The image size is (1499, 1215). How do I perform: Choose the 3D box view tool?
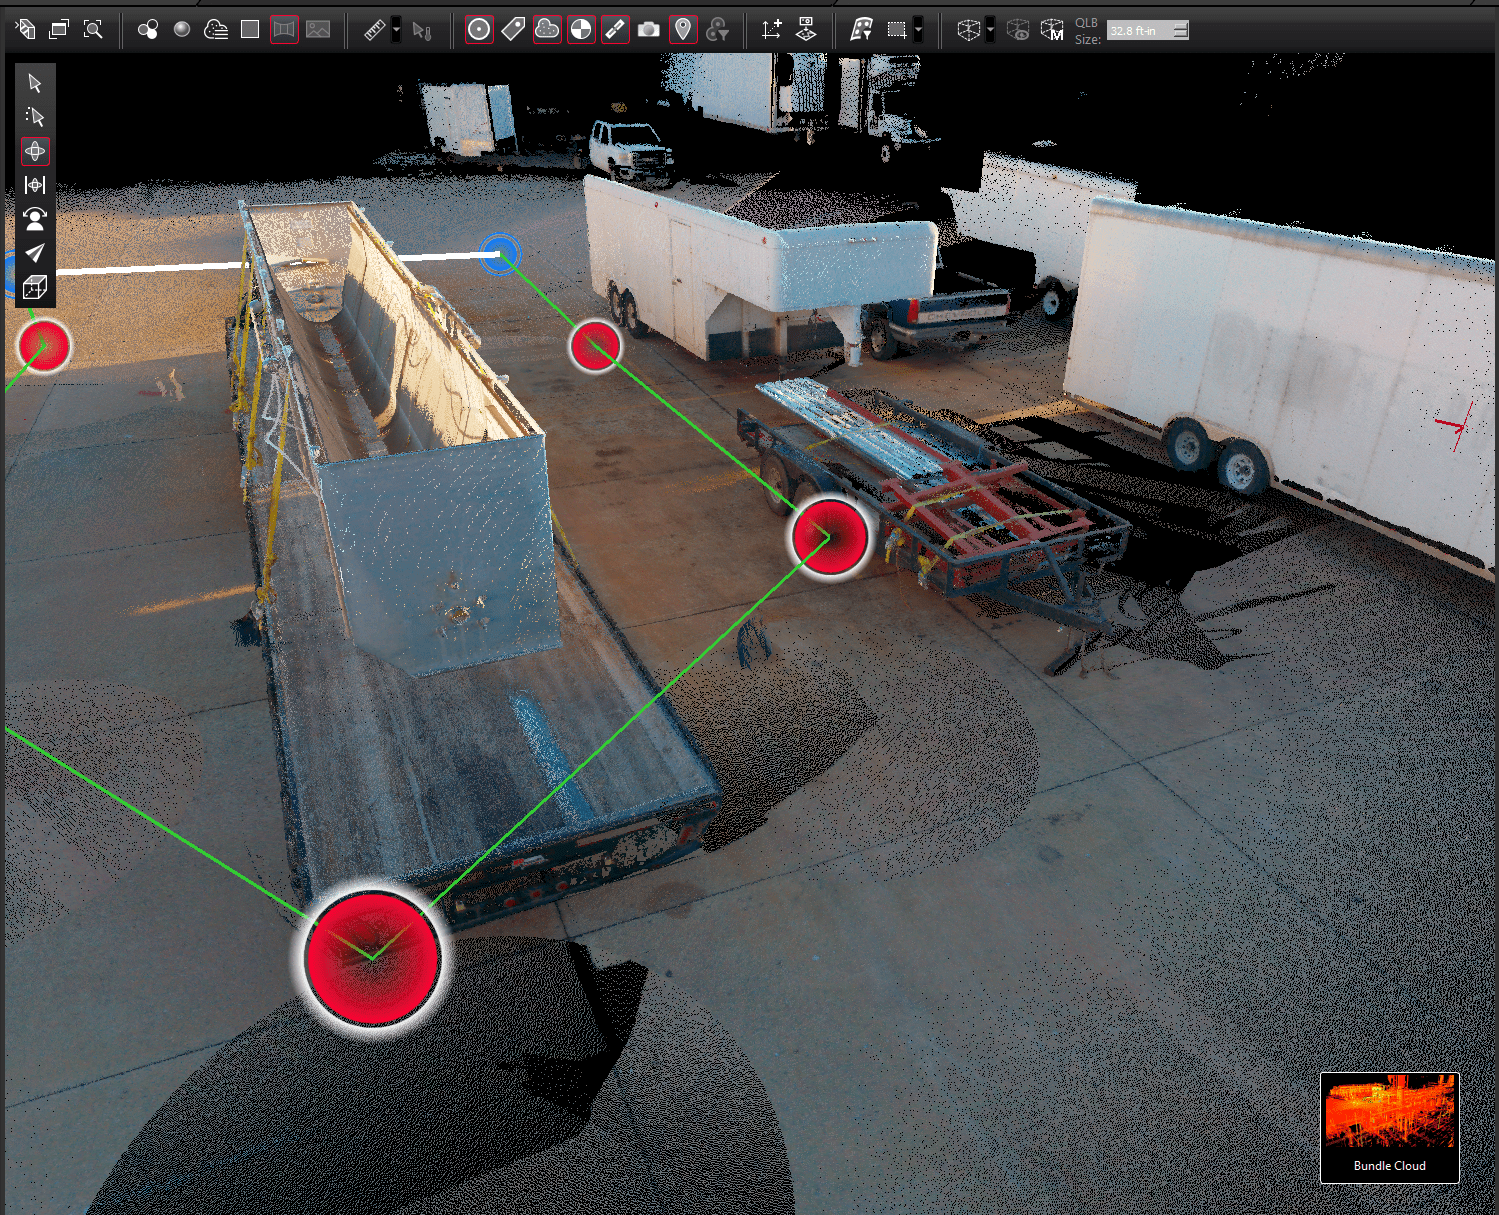pos(35,288)
